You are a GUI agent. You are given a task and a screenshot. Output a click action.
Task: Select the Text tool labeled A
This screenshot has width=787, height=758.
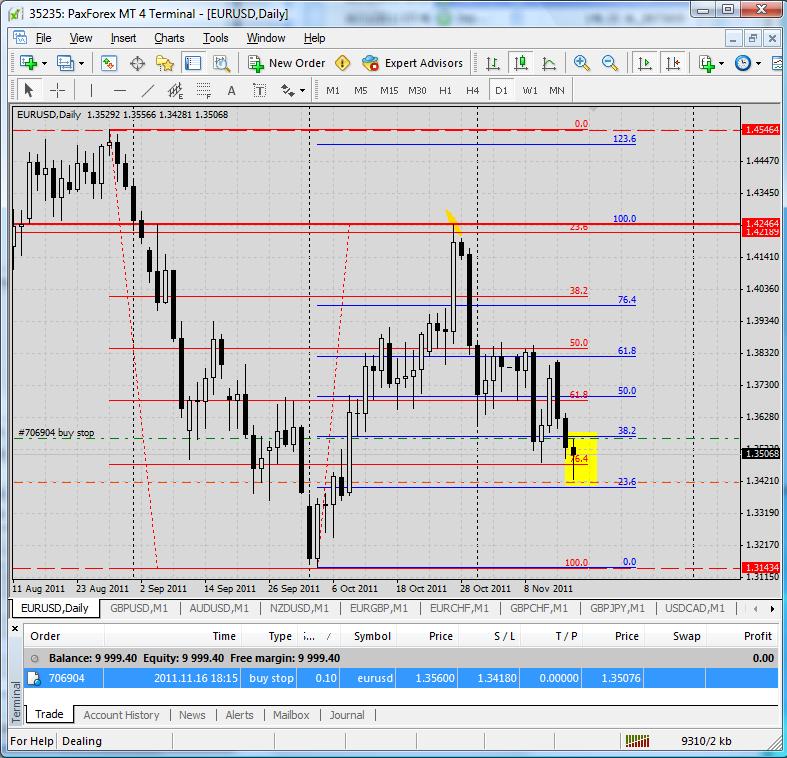coord(231,90)
